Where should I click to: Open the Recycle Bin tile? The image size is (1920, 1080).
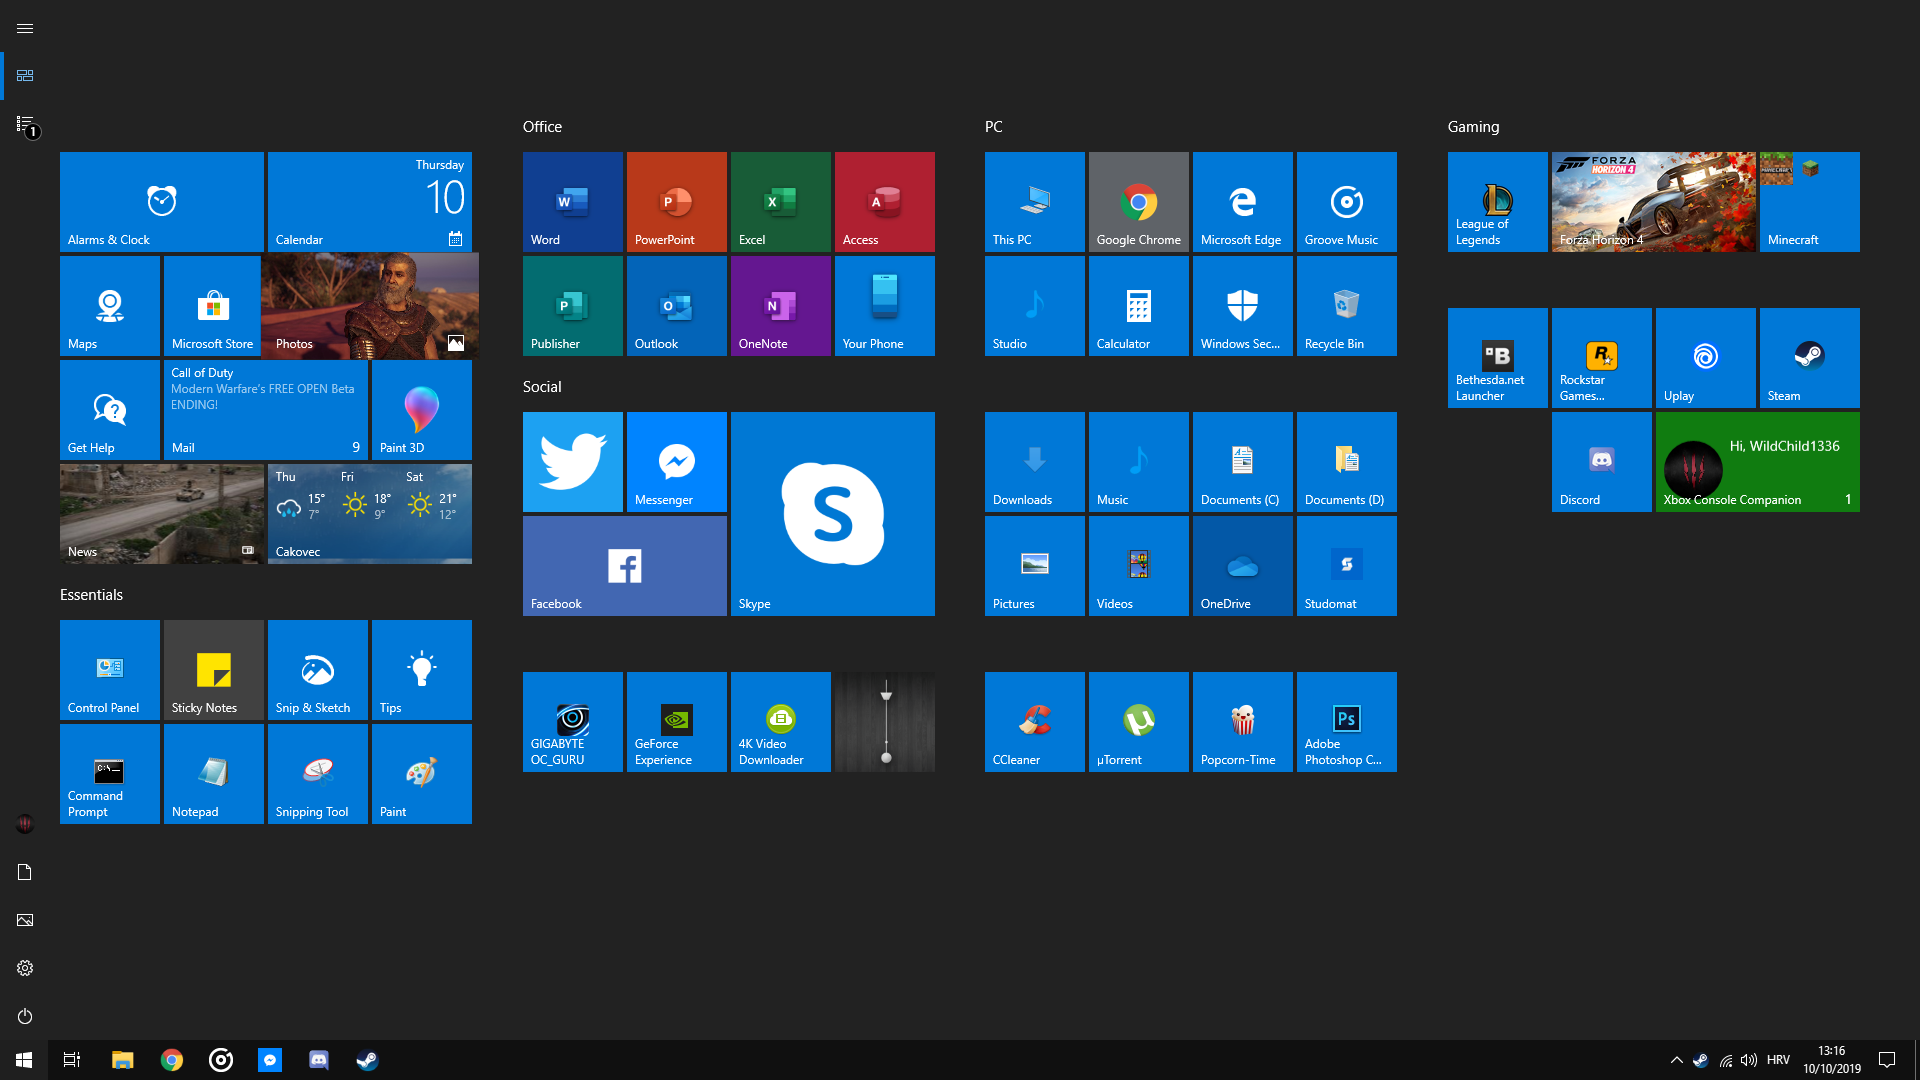tap(1345, 305)
